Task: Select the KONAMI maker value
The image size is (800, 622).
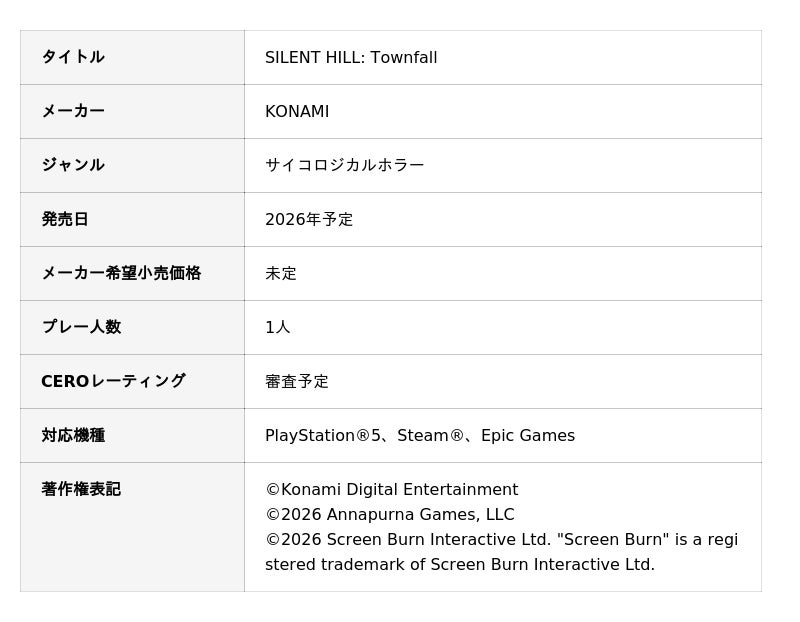Action: coord(297,112)
